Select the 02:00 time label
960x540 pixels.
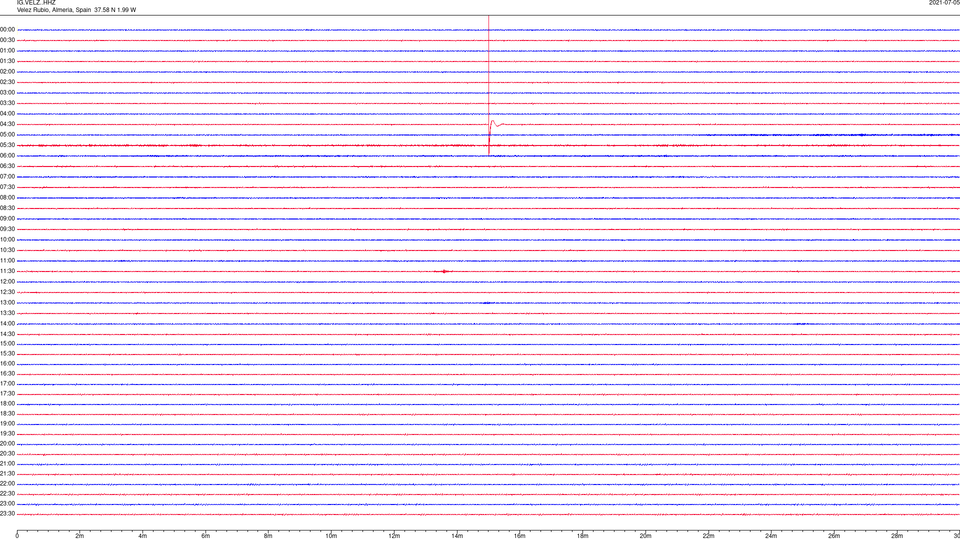(7, 72)
